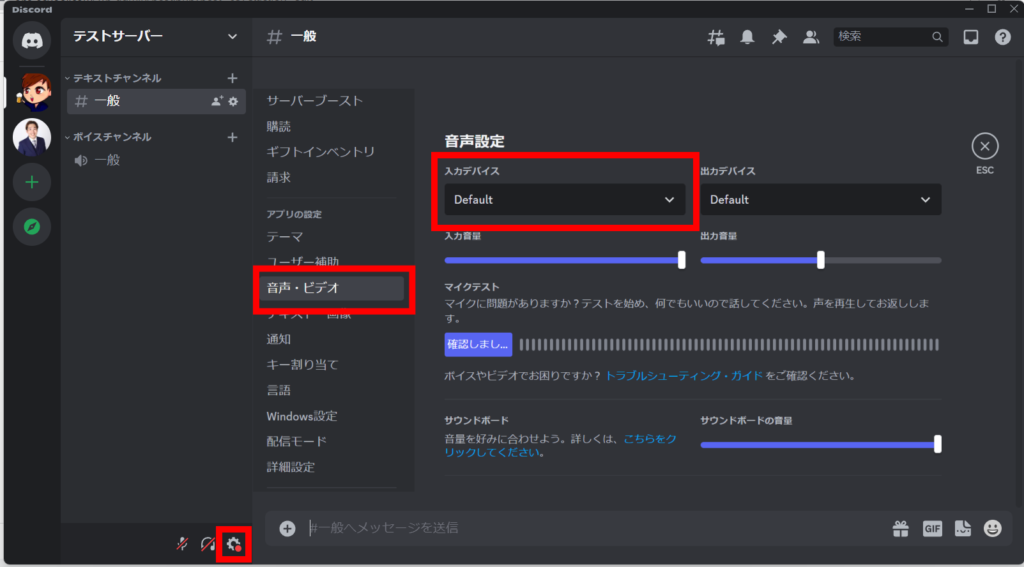Open edit channel gear on 一般 text channel
The width and height of the screenshot is (1024, 567).
click(233, 101)
